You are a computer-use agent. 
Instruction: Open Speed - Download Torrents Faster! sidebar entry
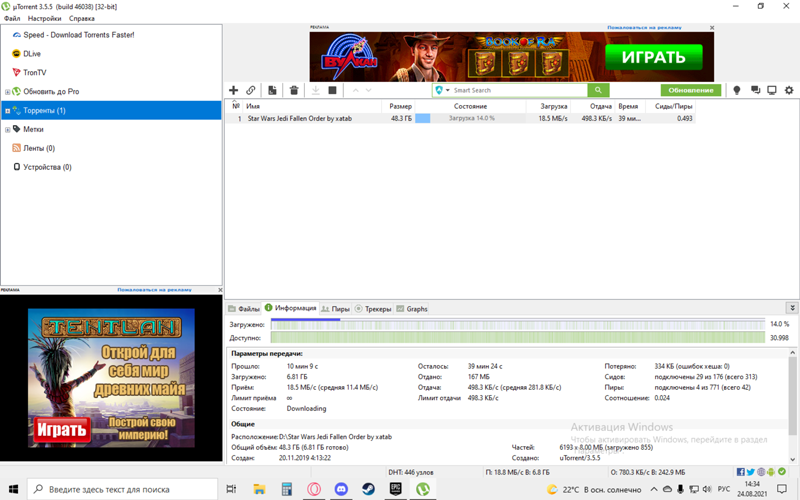[x=79, y=35]
